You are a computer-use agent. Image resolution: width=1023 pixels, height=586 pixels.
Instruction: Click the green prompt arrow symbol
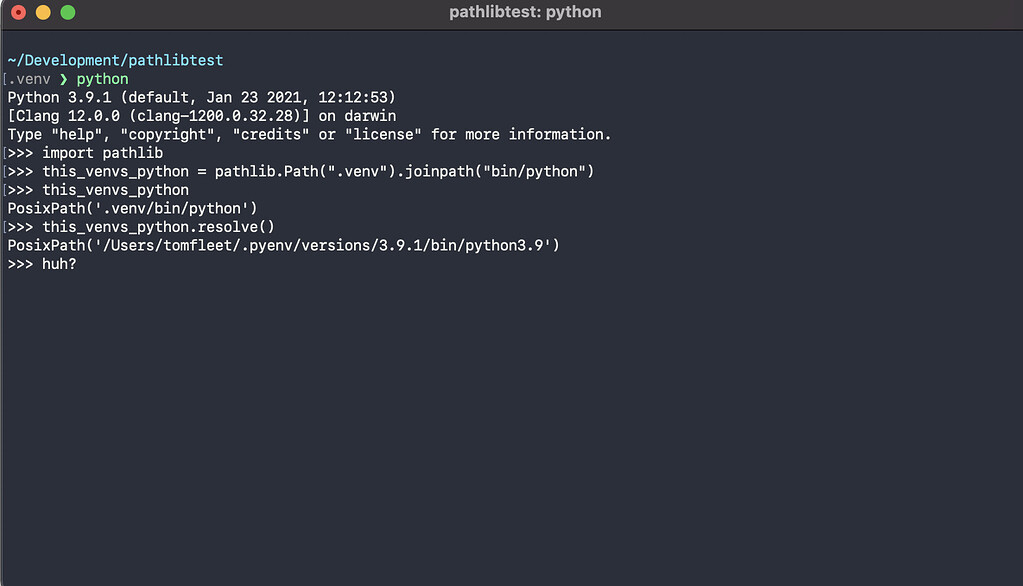pos(63,79)
